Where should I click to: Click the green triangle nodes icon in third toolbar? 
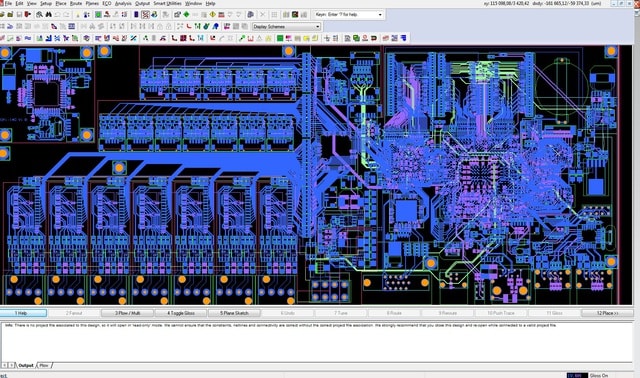tap(145, 38)
